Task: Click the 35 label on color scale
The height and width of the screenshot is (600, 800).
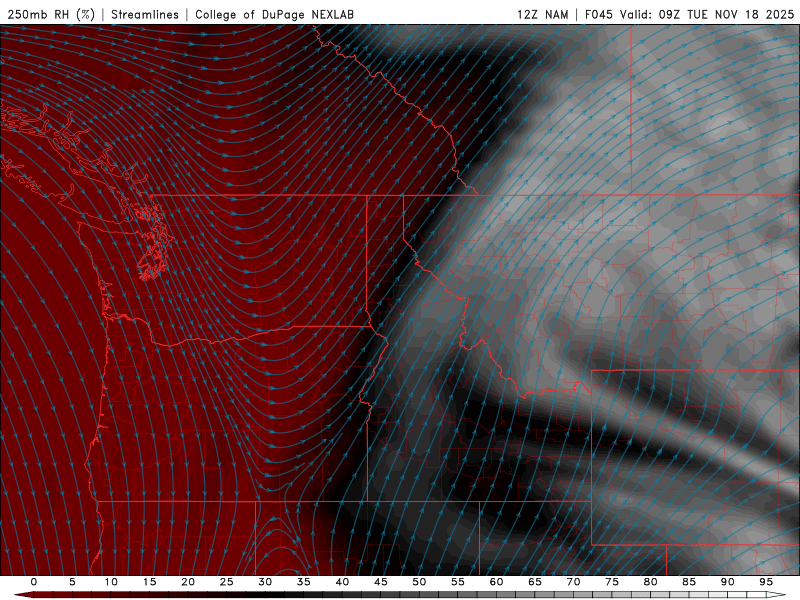Action: (304, 582)
